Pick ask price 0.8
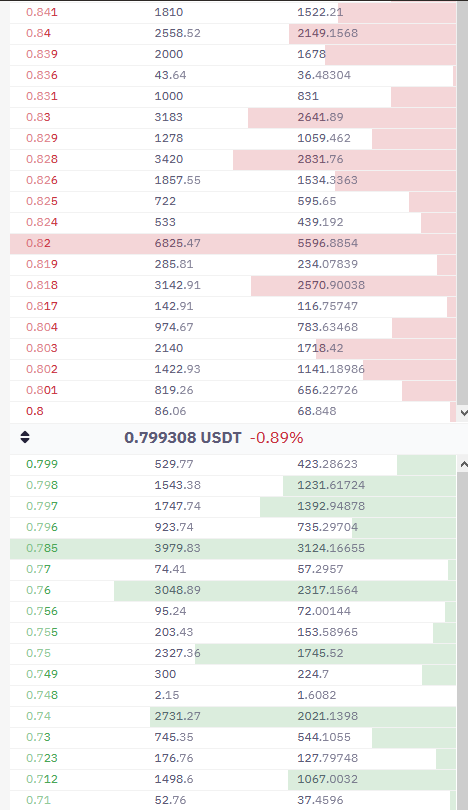The image size is (468, 810). tap(35, 411)
